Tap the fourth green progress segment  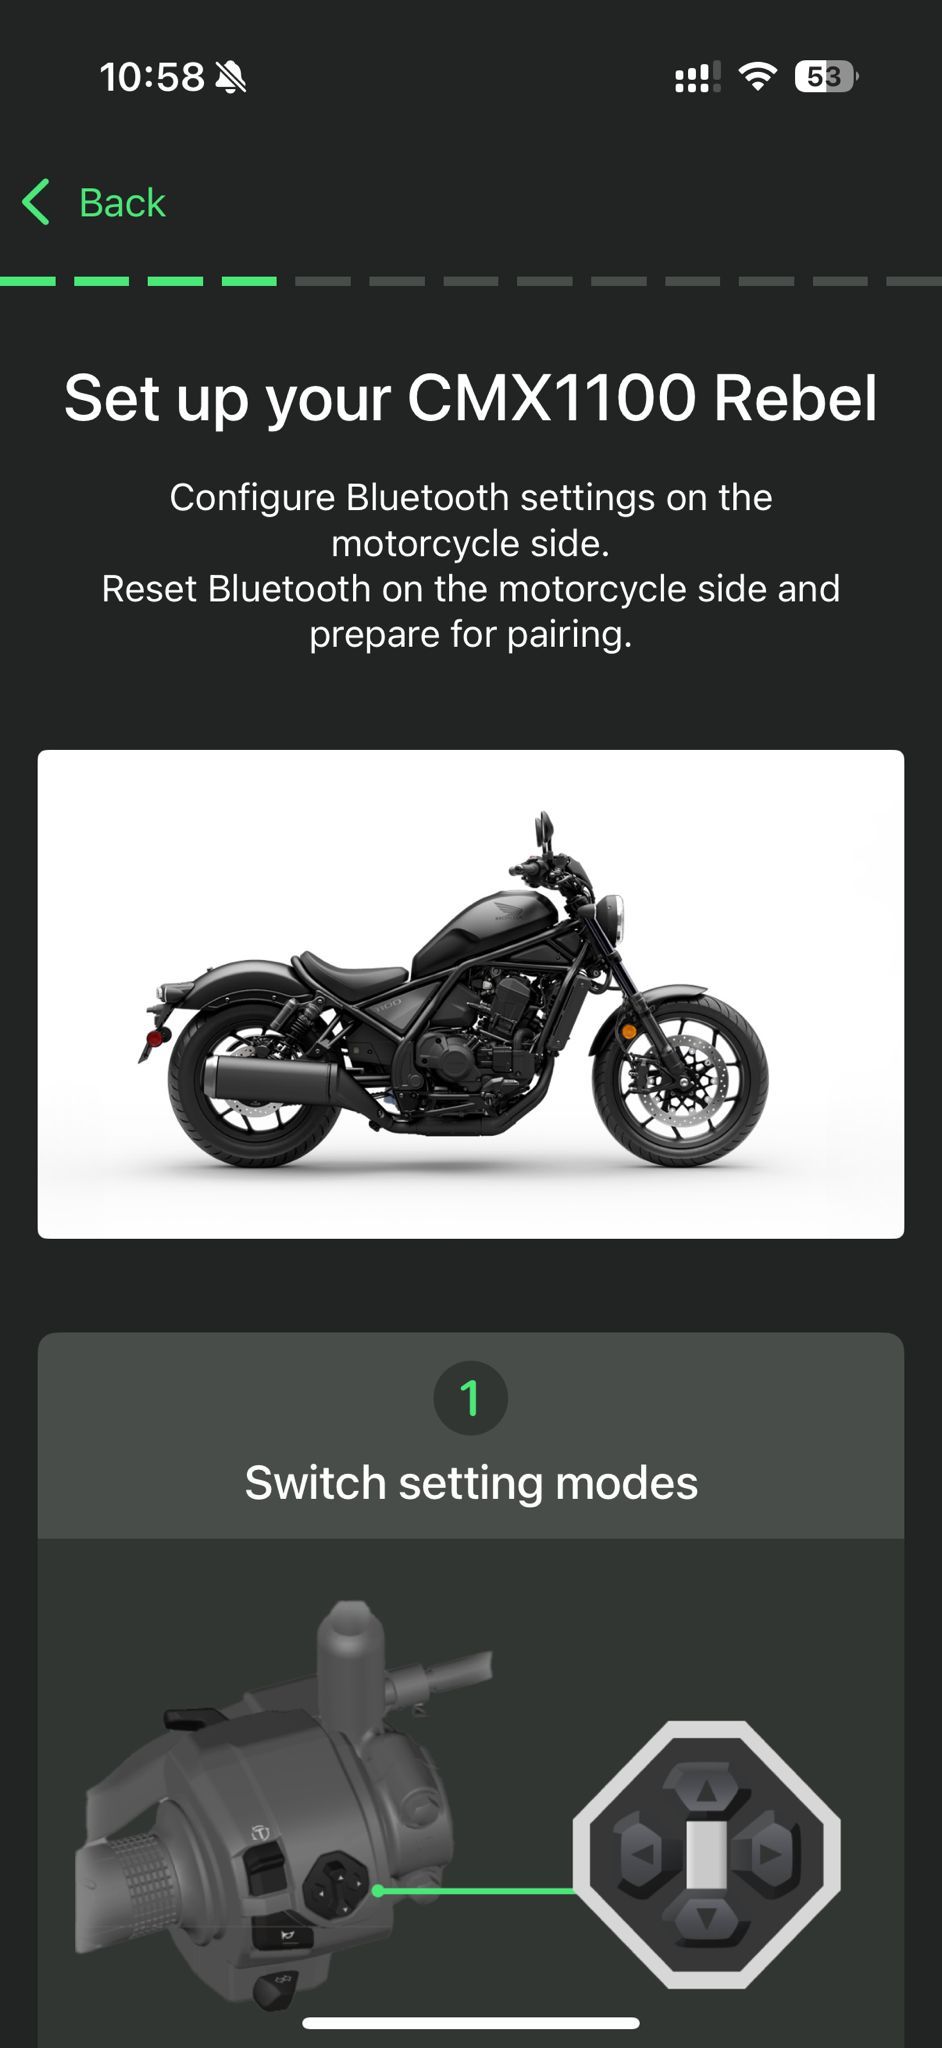point(249,282)
